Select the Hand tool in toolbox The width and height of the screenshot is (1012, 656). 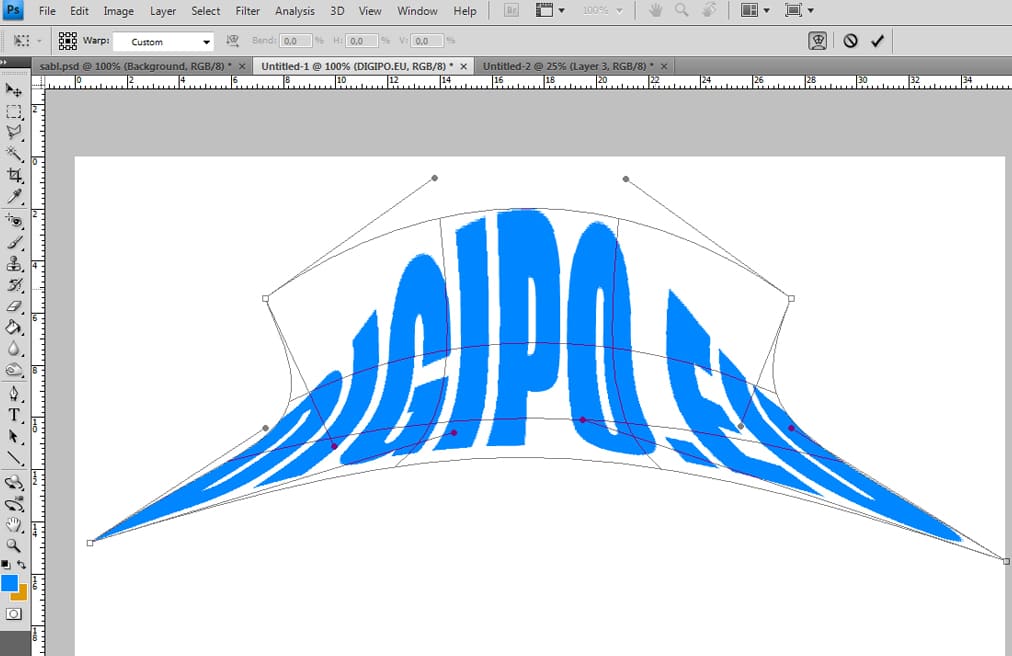point(14,524)
